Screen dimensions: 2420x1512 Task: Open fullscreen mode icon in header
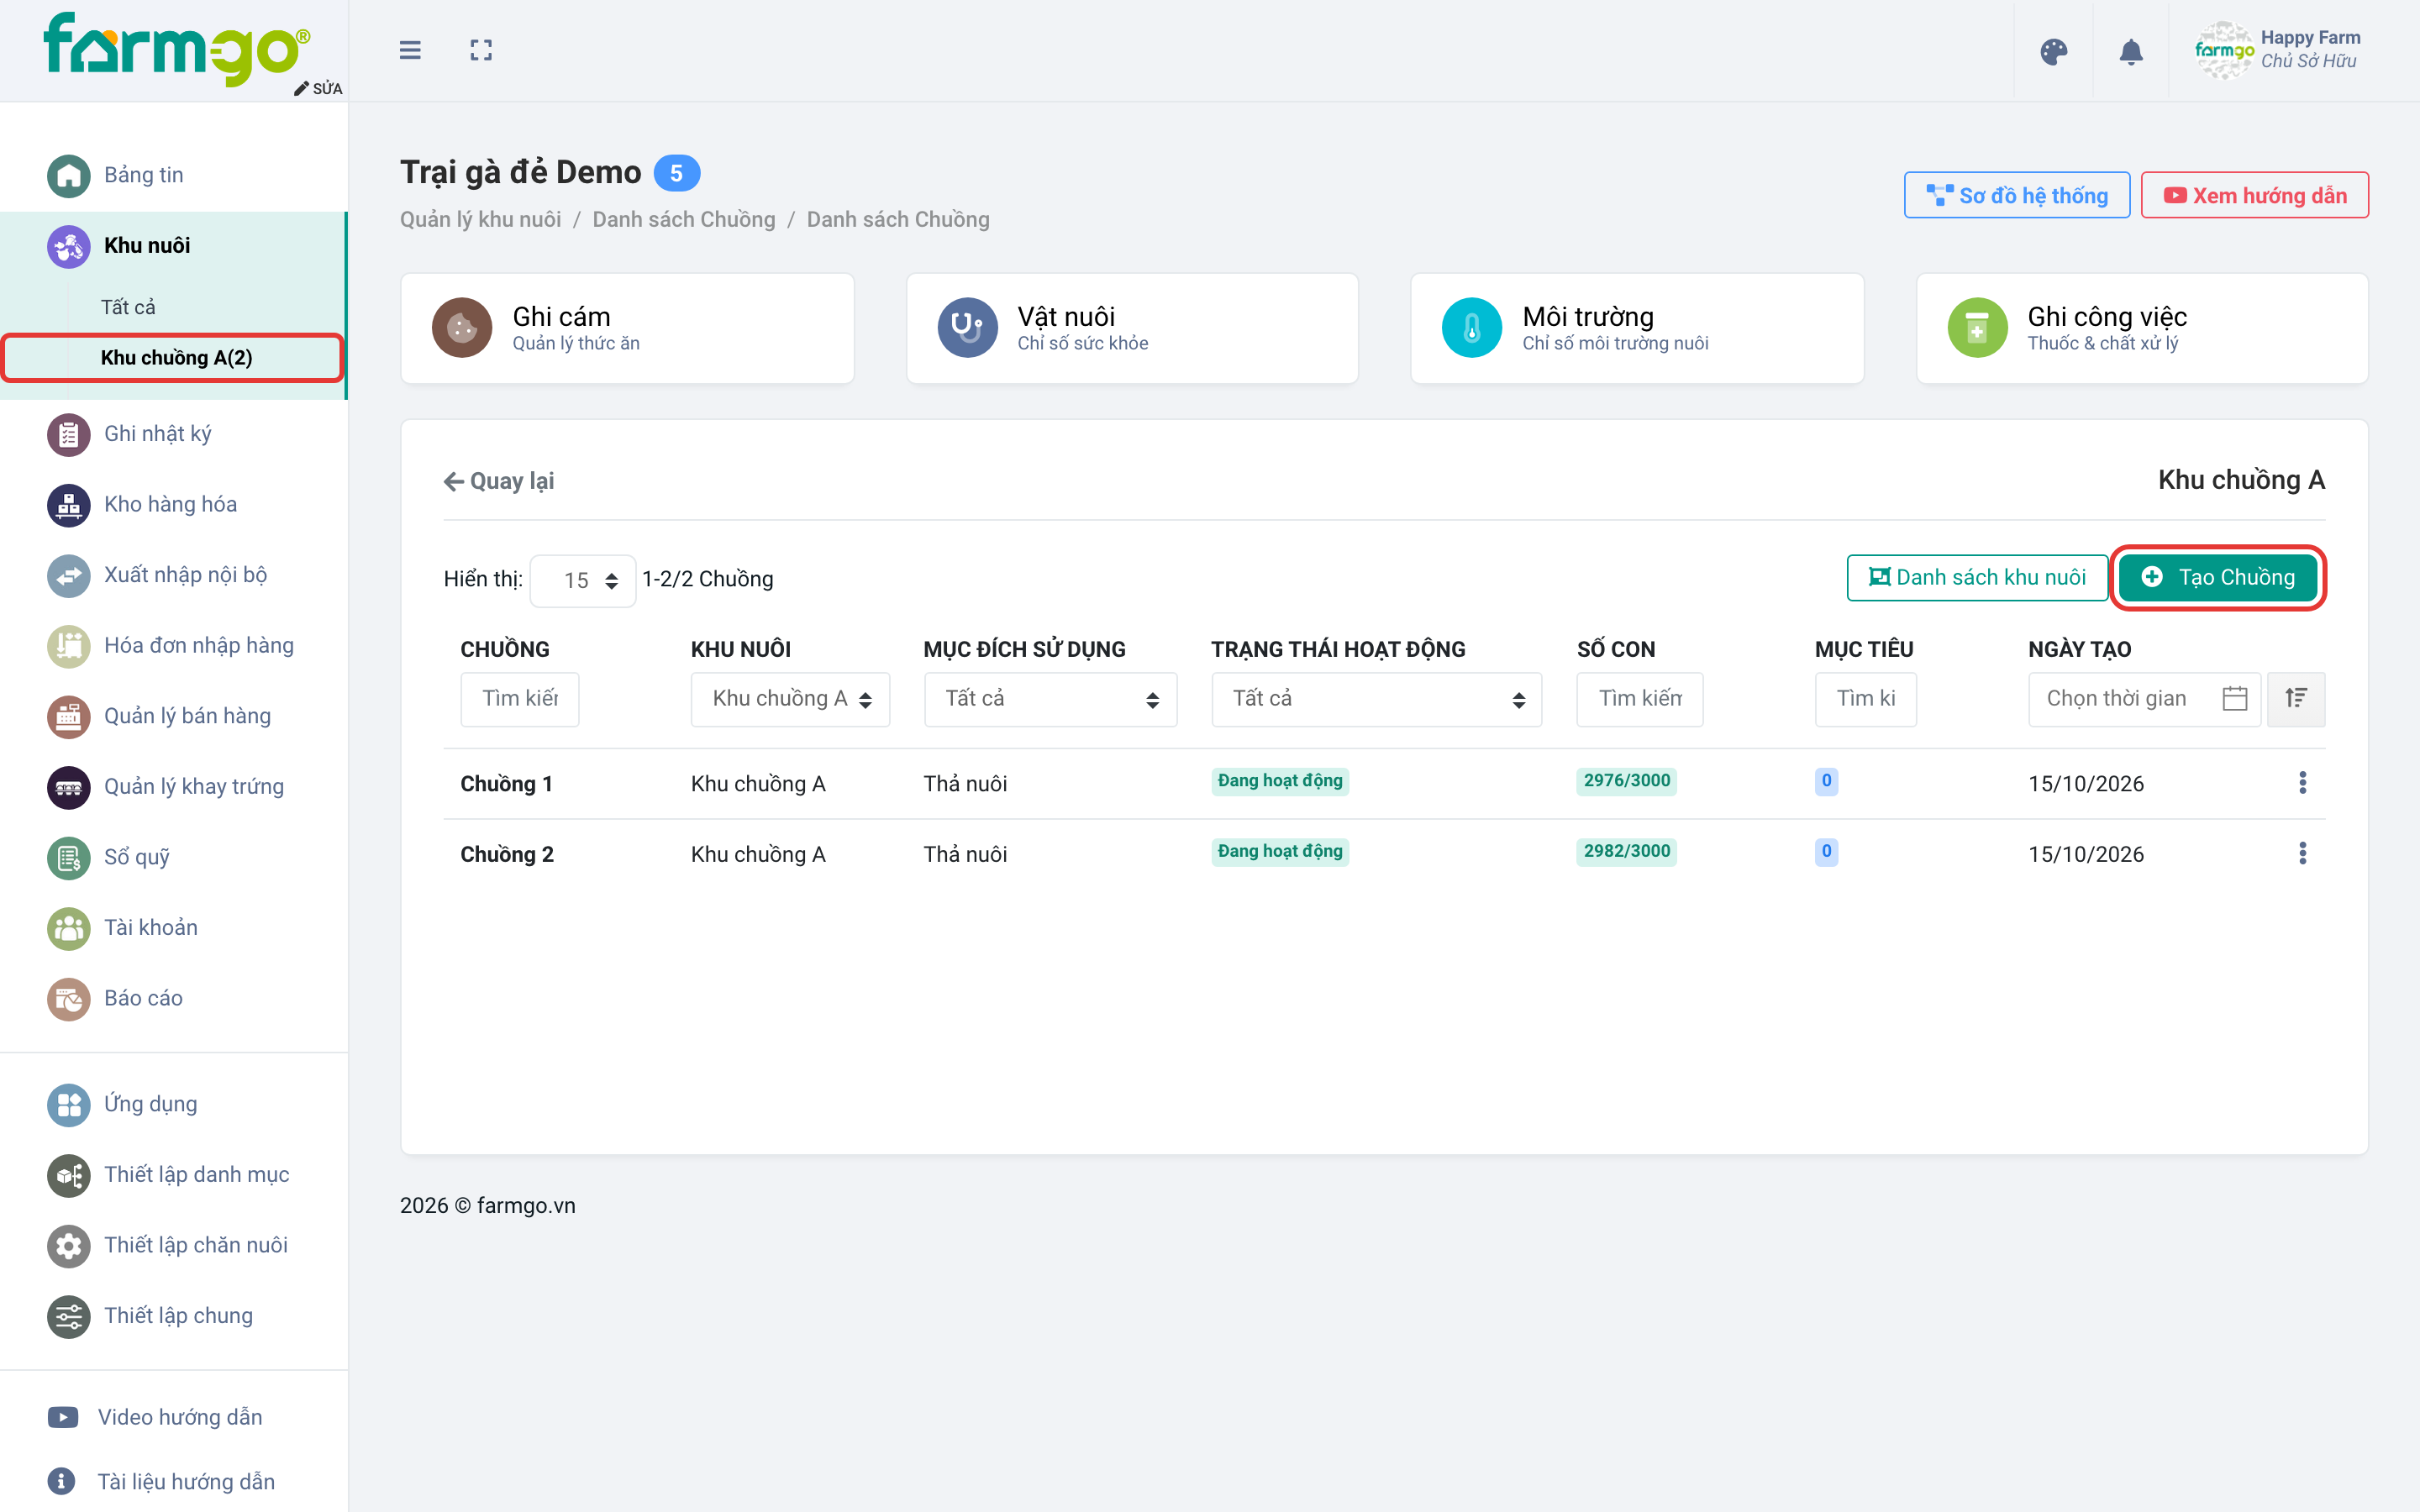click(x=481, y=50)
